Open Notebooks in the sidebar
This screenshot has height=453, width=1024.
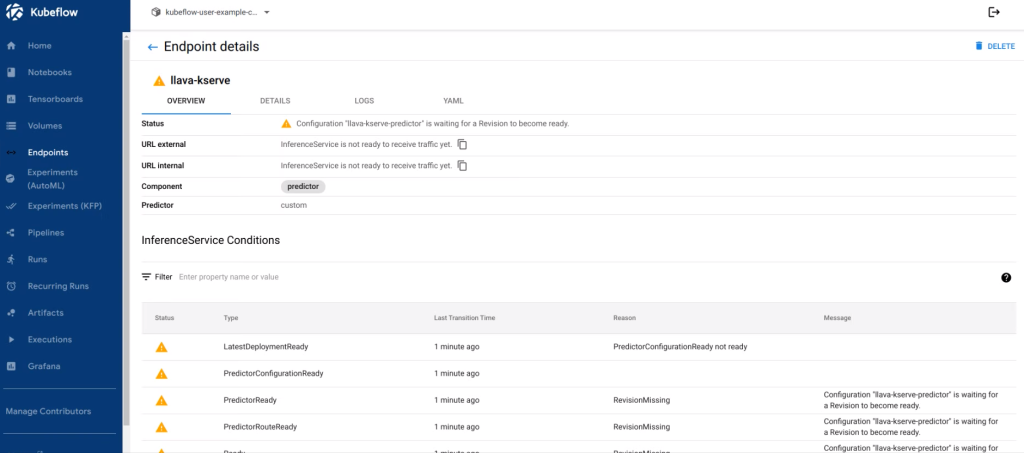[x=50, y=73]
